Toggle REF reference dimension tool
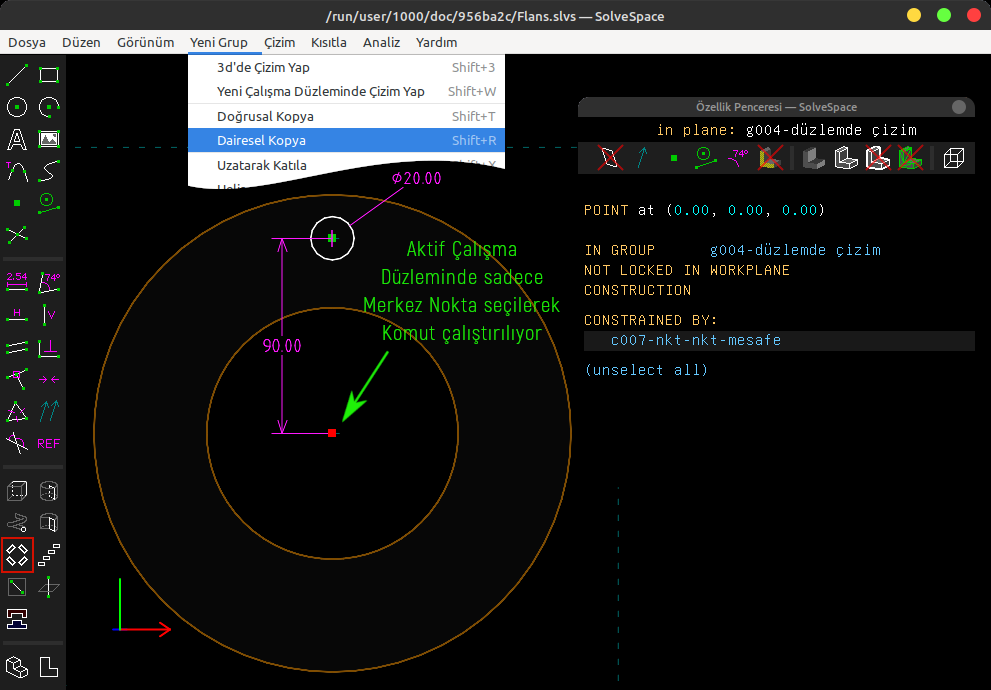The image size is (991, 690). (x=49, y=444)
